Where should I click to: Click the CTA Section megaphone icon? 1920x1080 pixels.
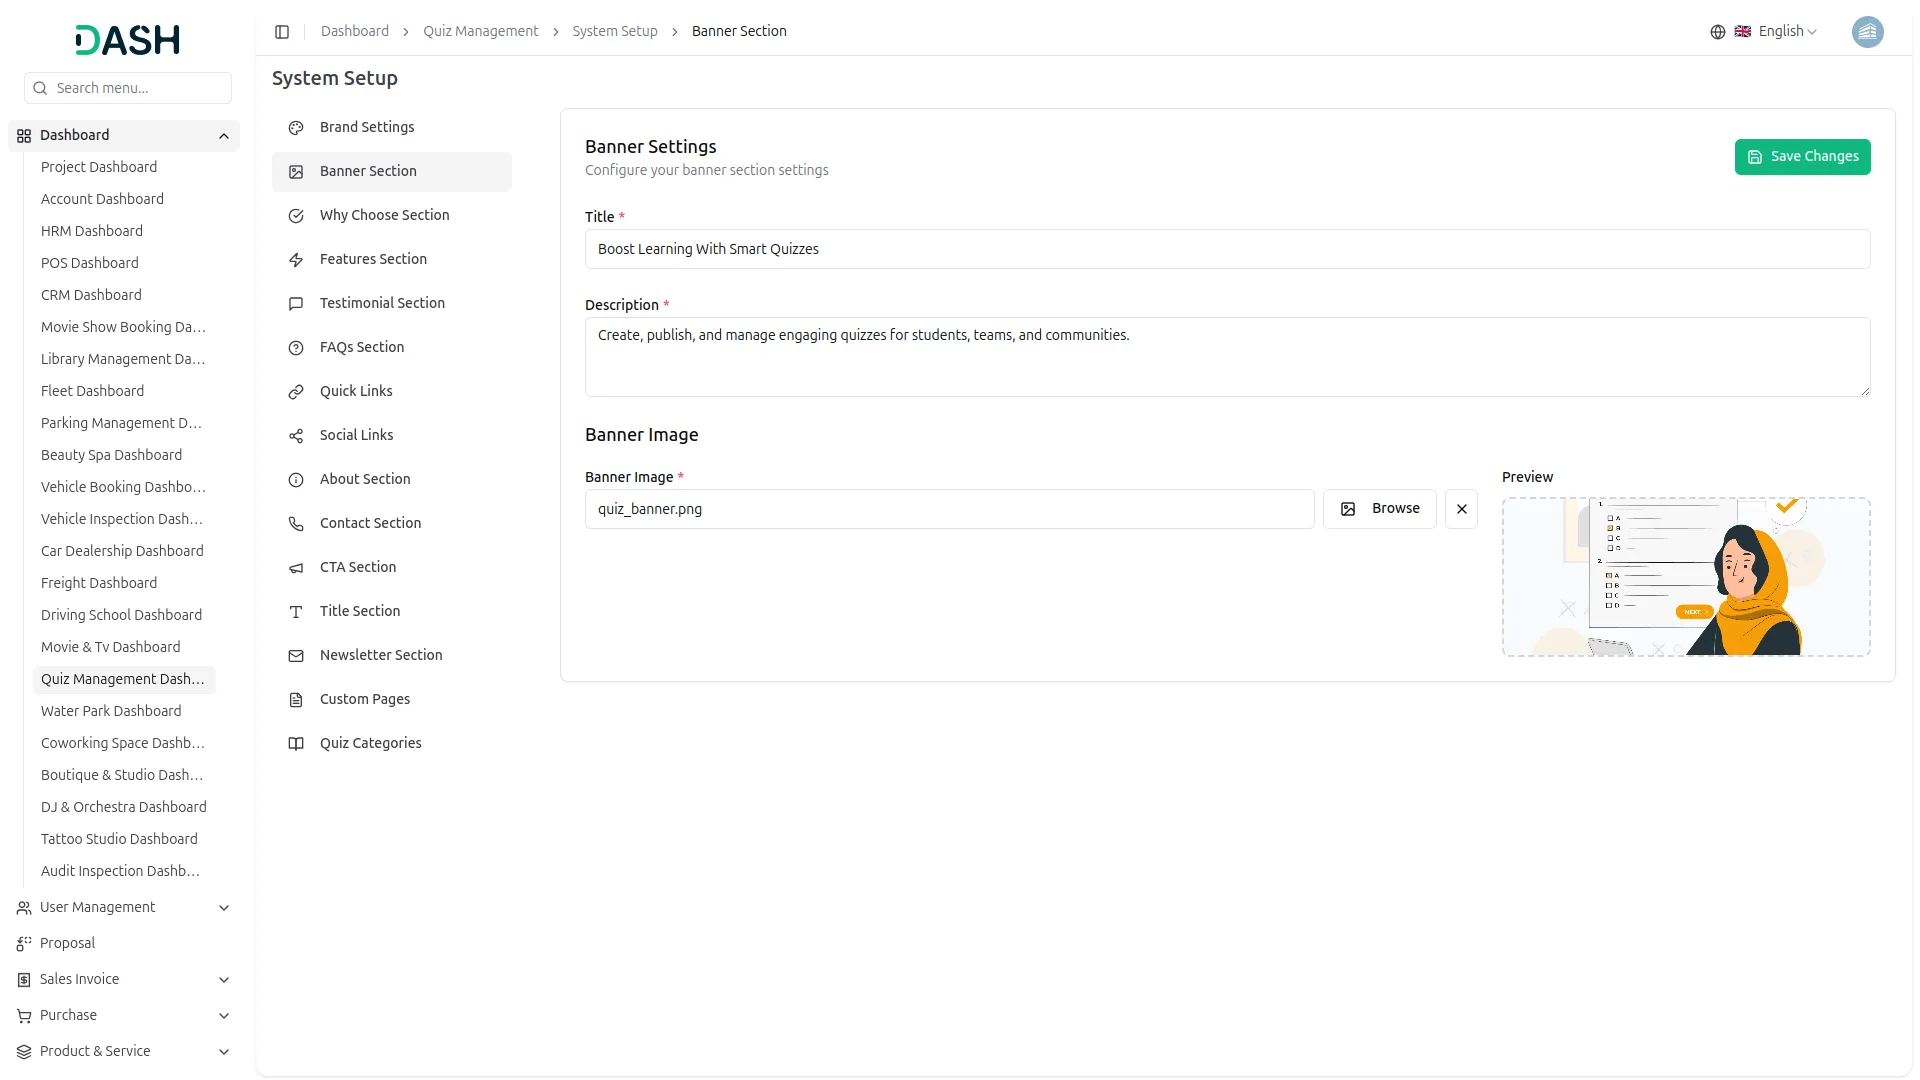(x=296, y=568)
